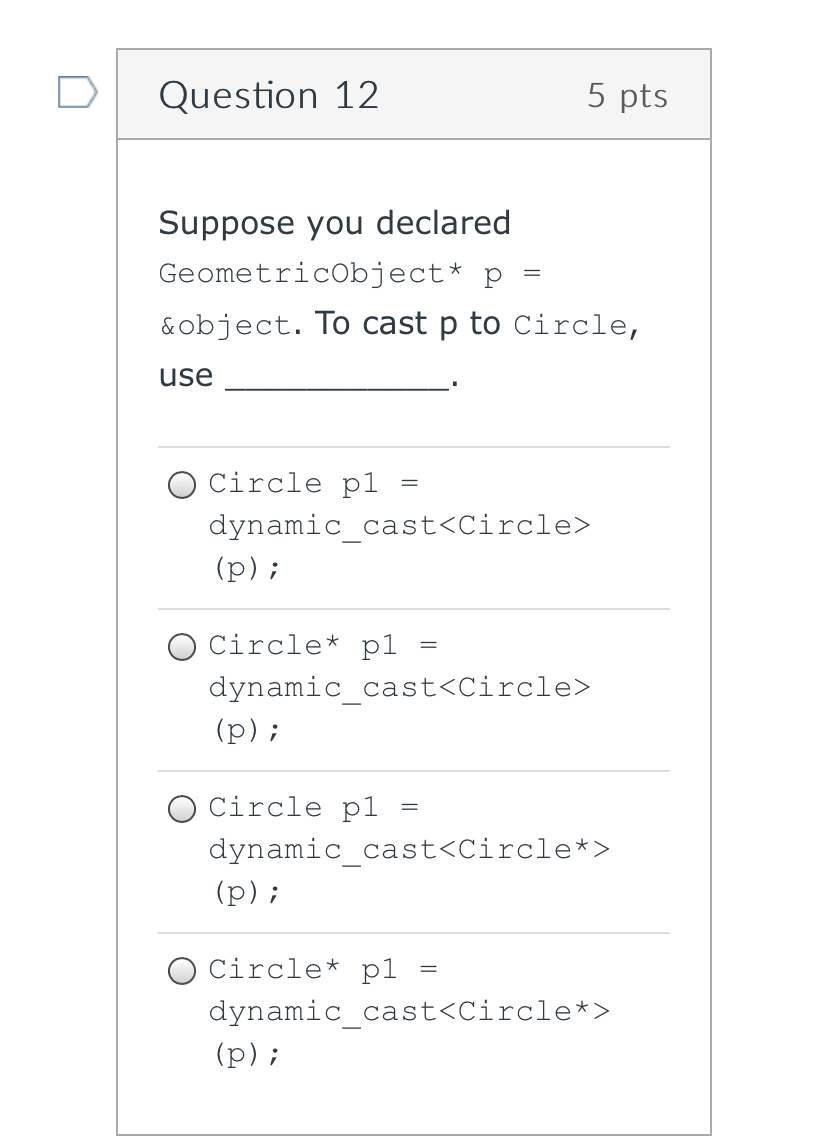Select radio for "Circle p1 = dynamic_cast<Circle>(p);"
This screenshot has width=828, height=1145.
pos(182,485)
